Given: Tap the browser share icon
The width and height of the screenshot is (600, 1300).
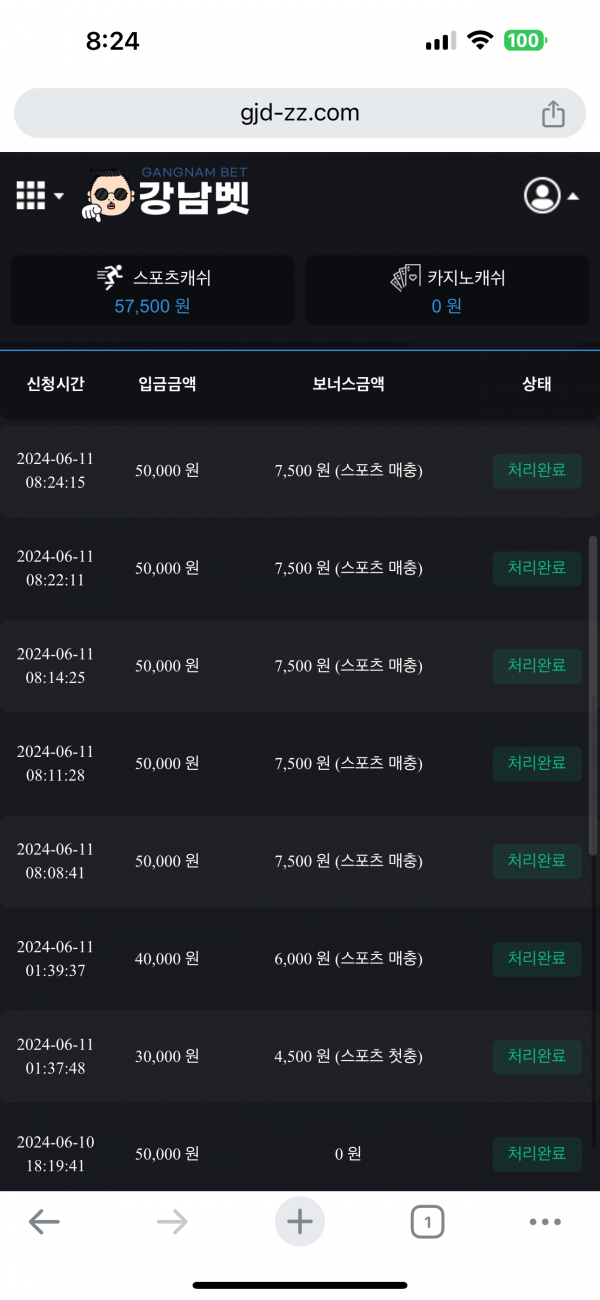Looking at the screenshot, I should pos(553,115).
